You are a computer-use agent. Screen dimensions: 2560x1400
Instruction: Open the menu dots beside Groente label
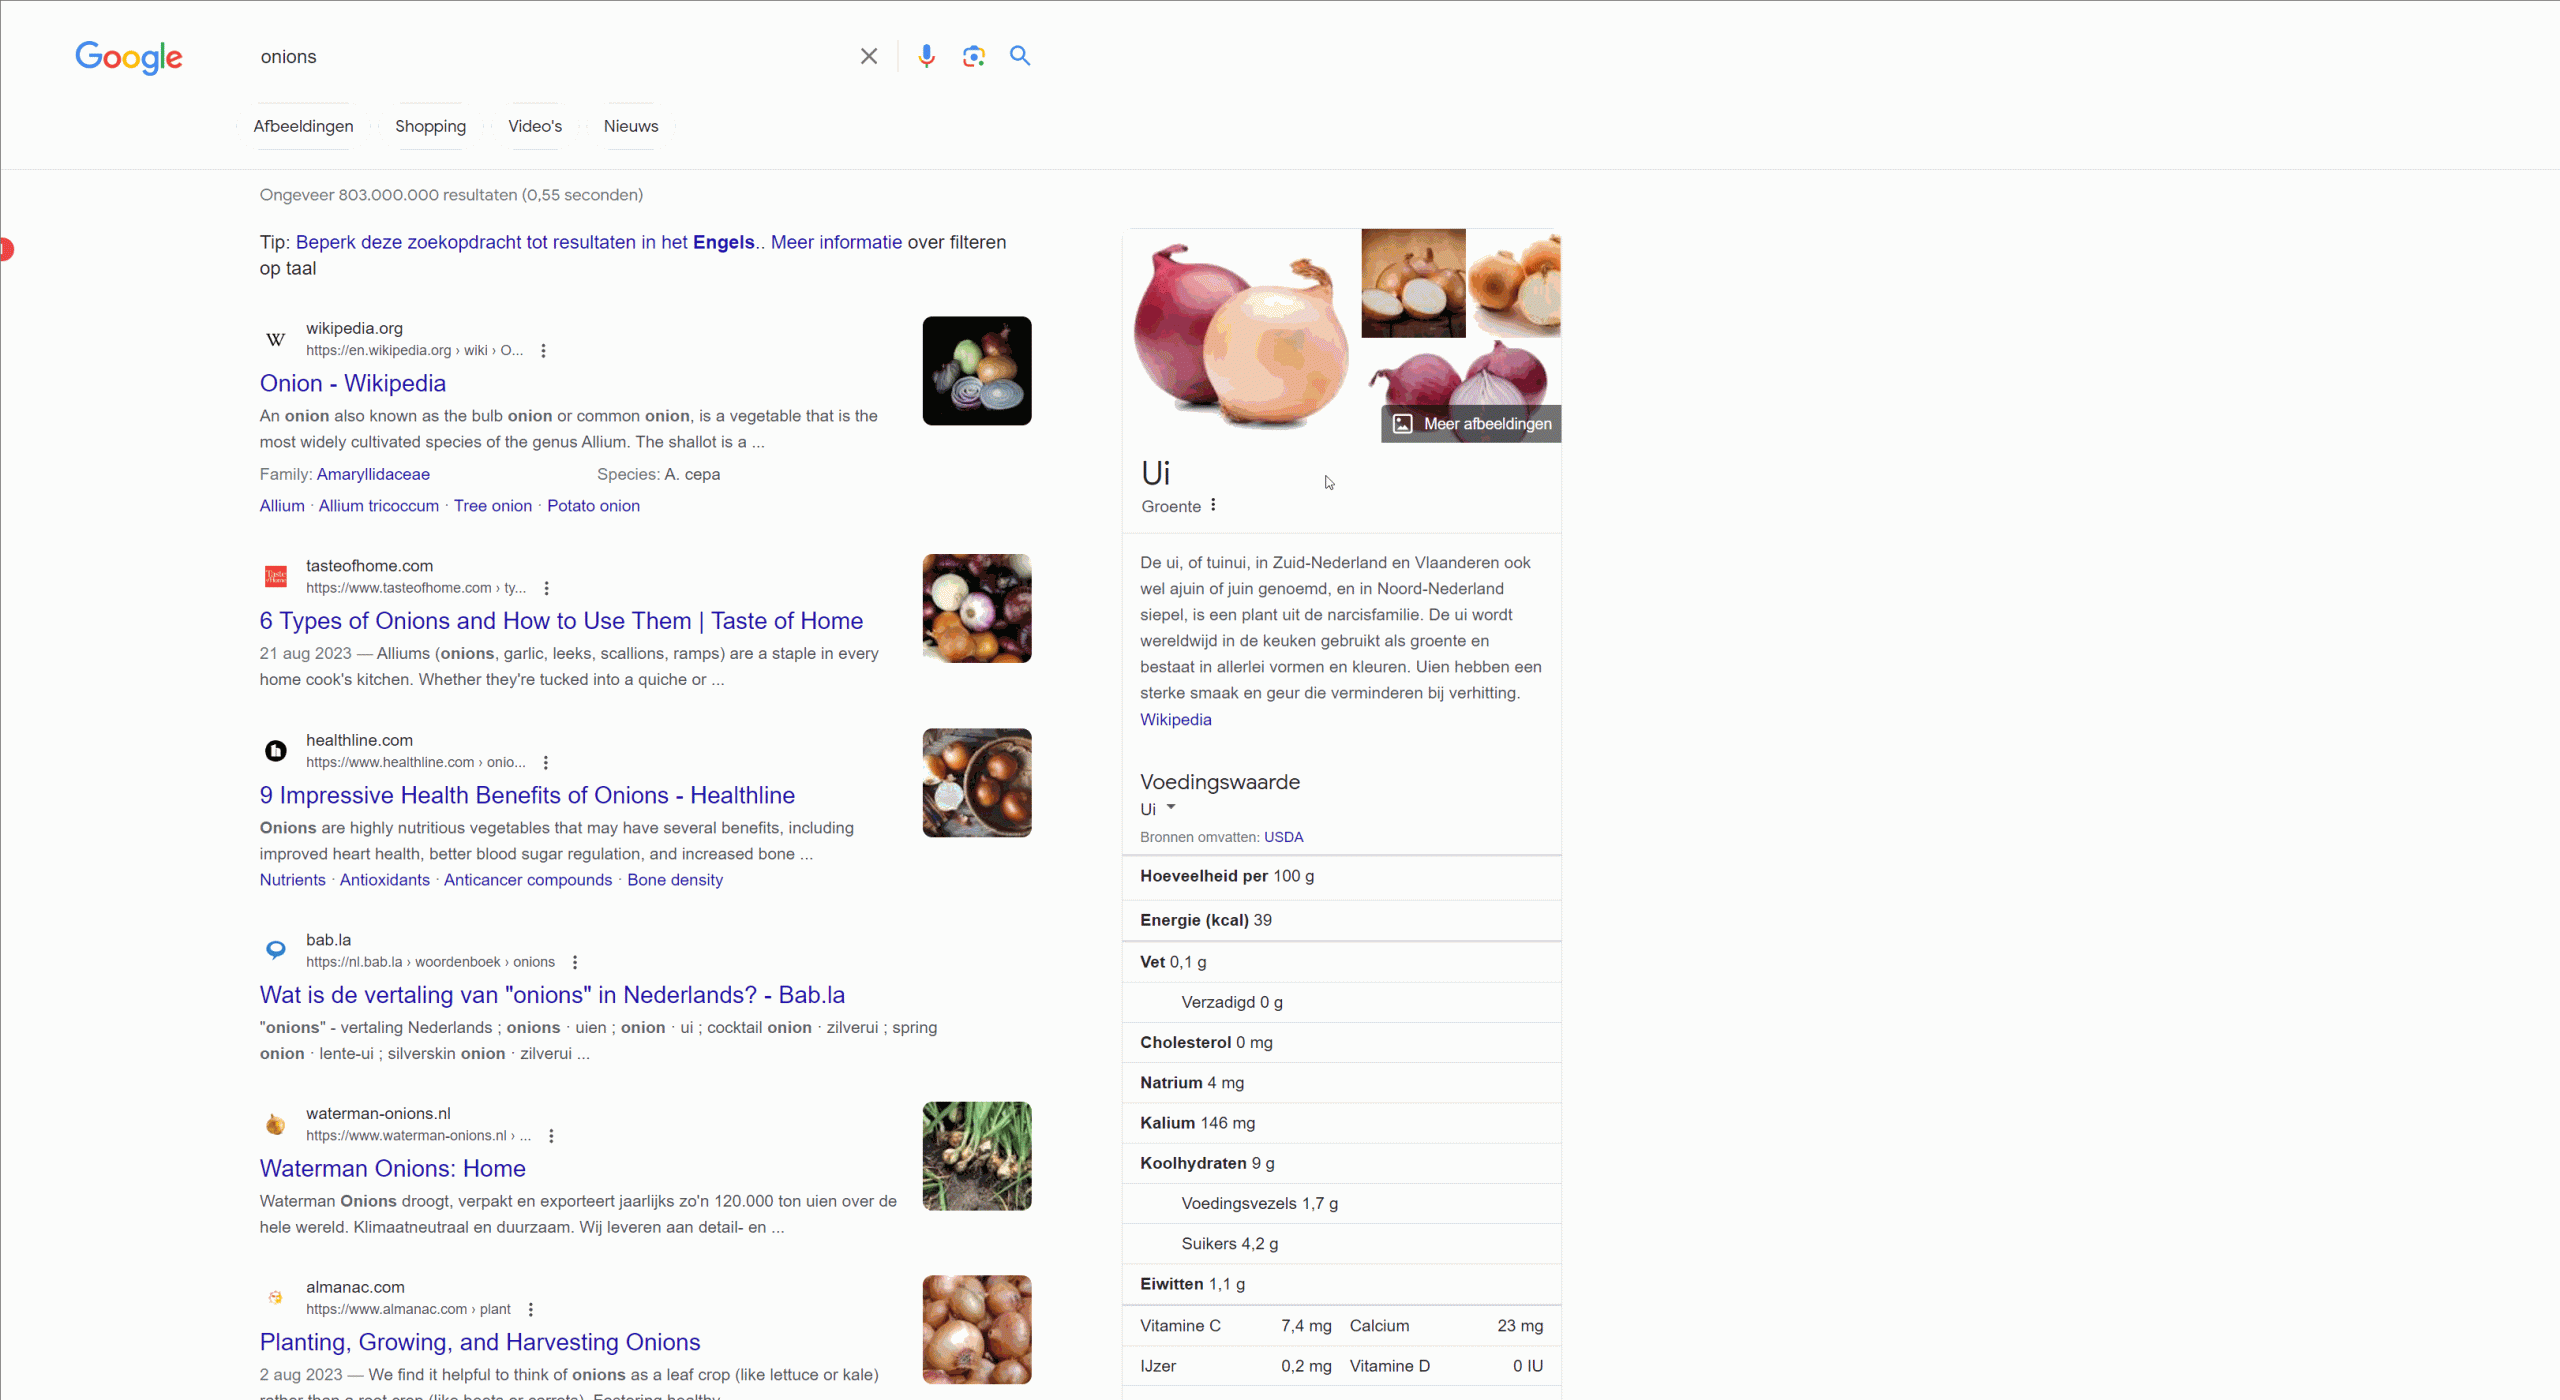click(1213, 505)
